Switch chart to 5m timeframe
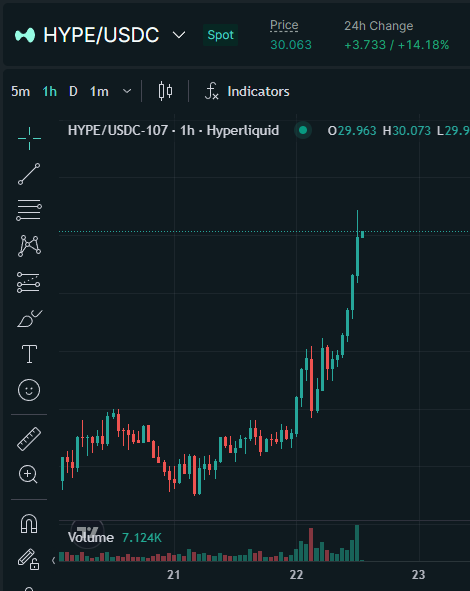Viewport: 470px width, 591px height. point(20,91)
